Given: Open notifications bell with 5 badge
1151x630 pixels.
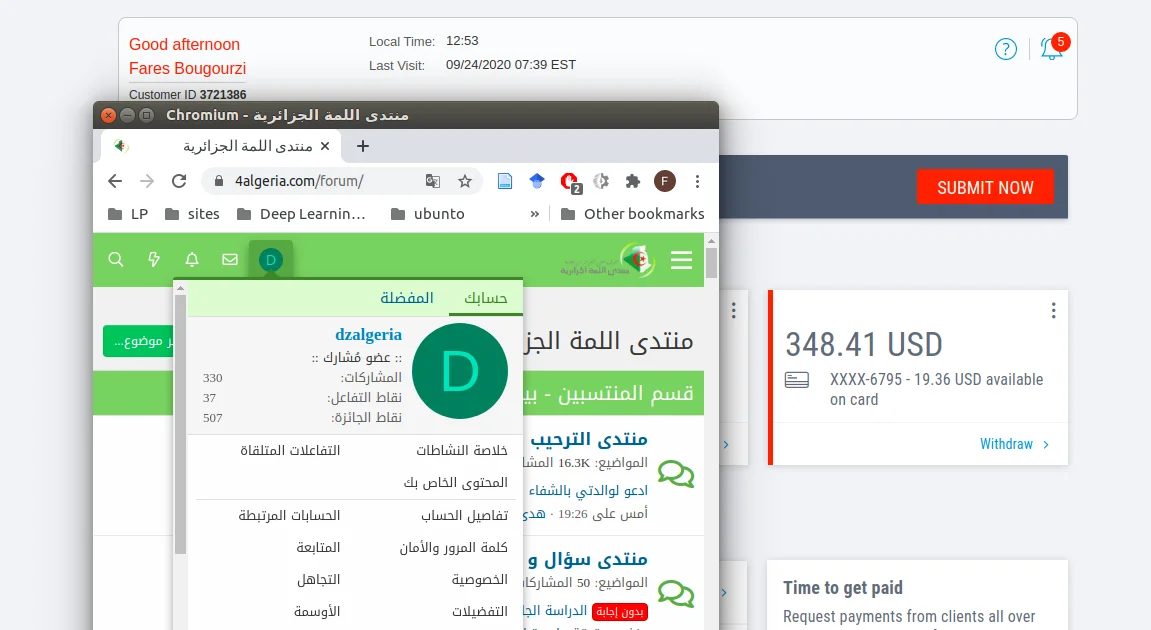Looking at the screenshot, I should click(1051, 48).
